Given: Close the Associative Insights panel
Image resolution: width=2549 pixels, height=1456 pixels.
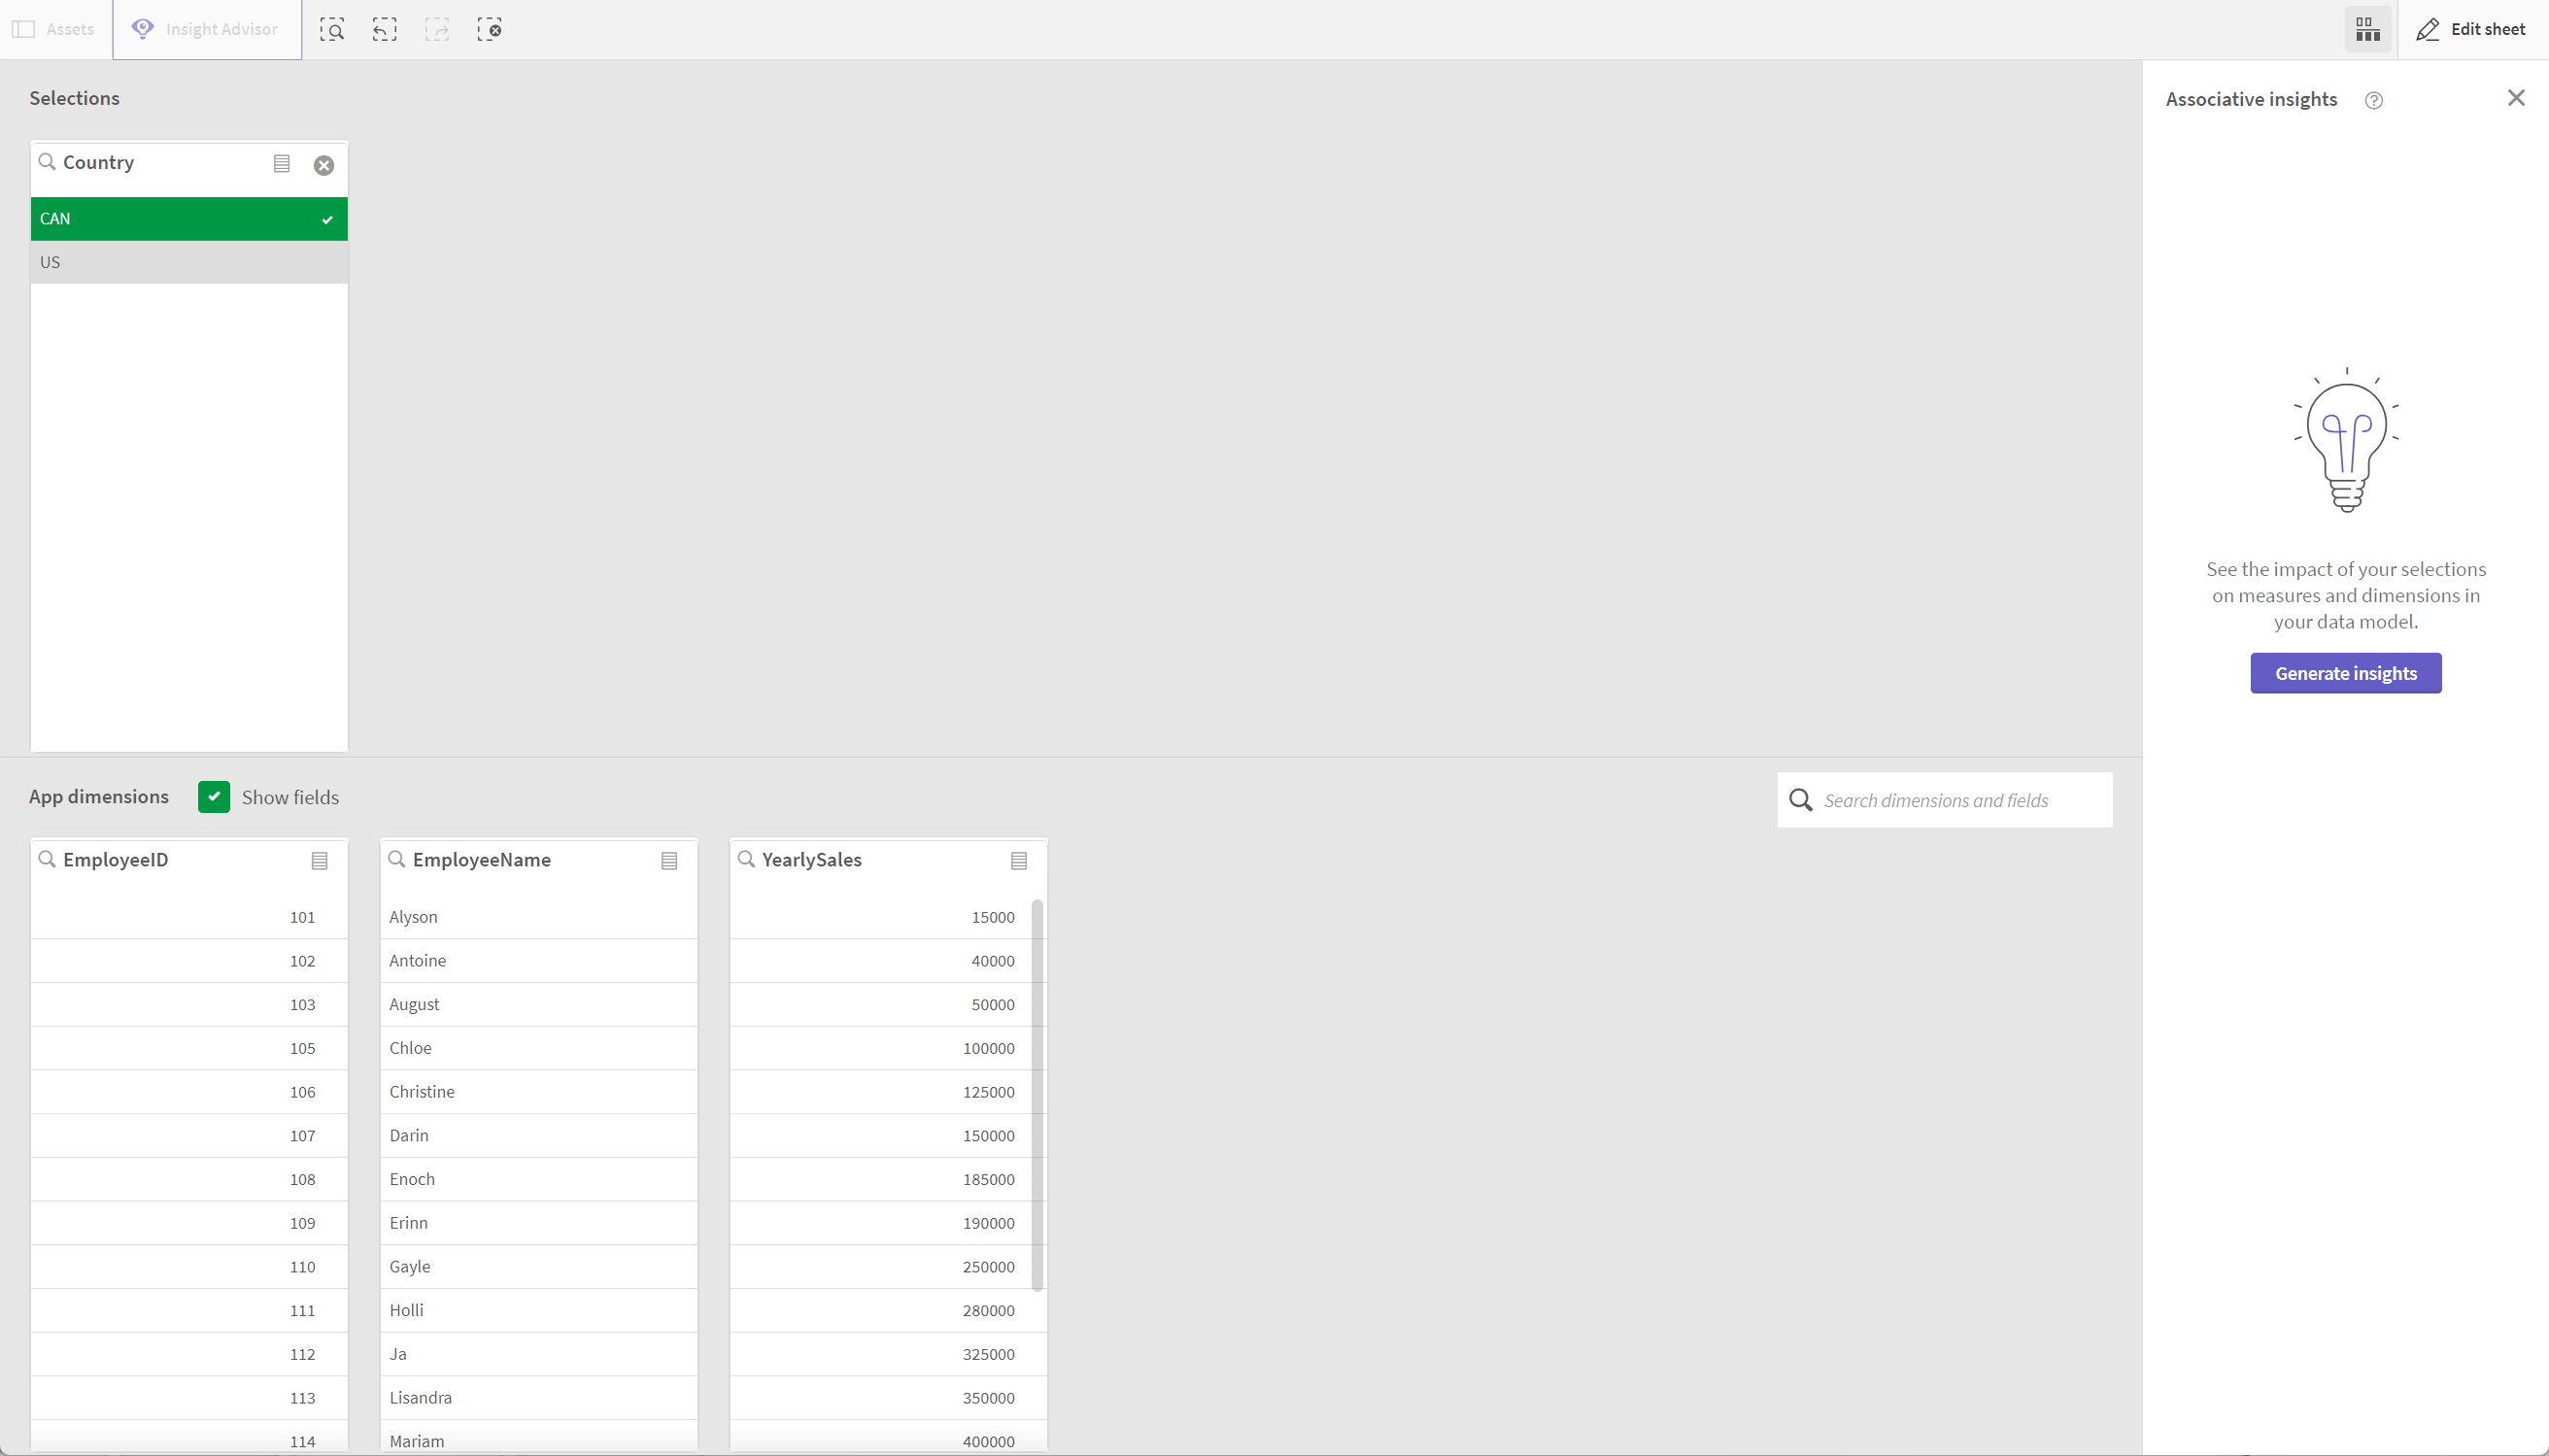Looking at the screenshot, I should (x=2518, y=98).
